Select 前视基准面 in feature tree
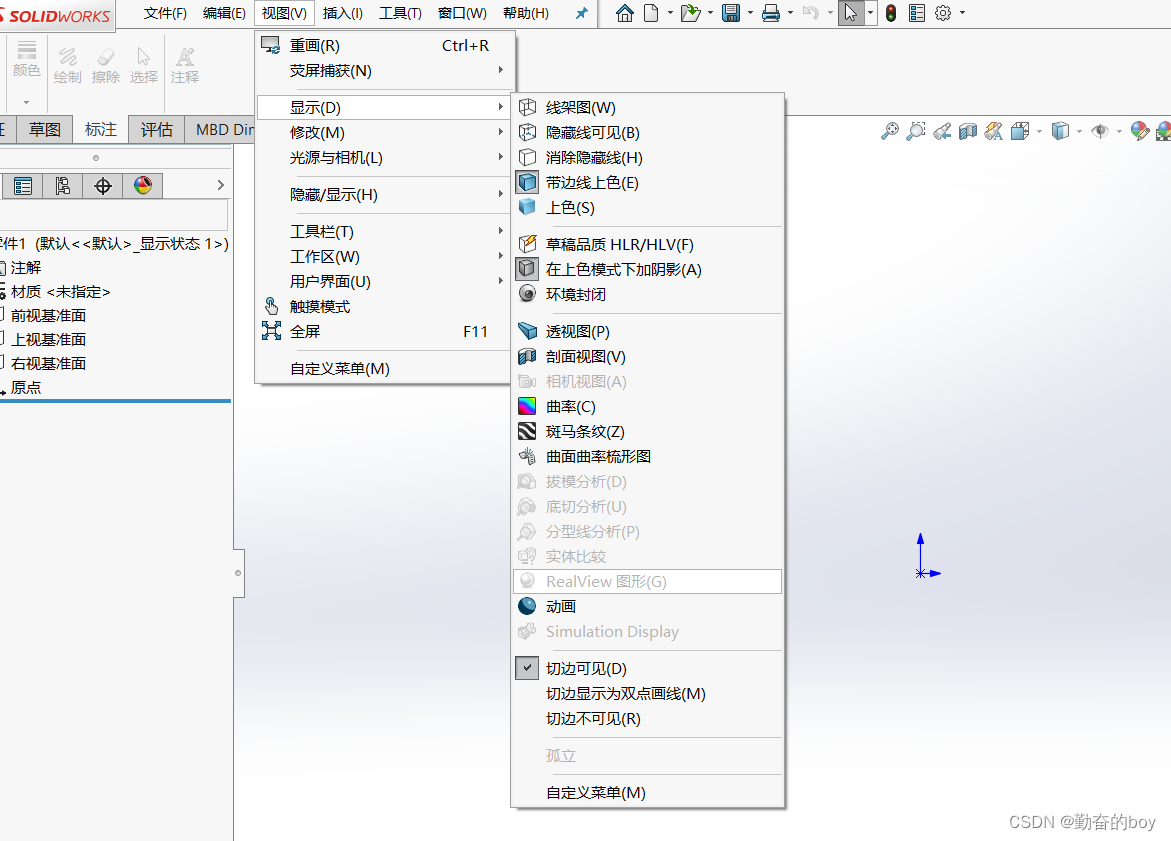The width and height of the screenshot is (1171, 841). 49,316
